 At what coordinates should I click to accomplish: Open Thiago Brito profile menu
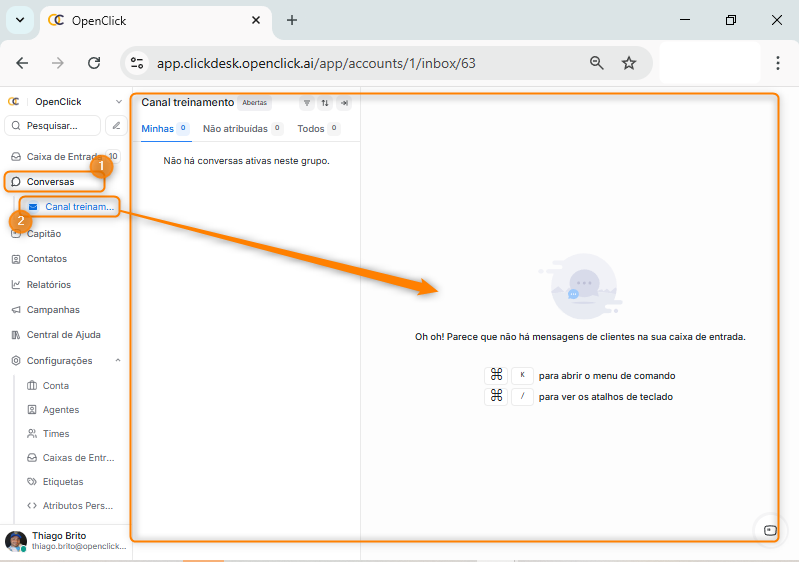(64, 541)
